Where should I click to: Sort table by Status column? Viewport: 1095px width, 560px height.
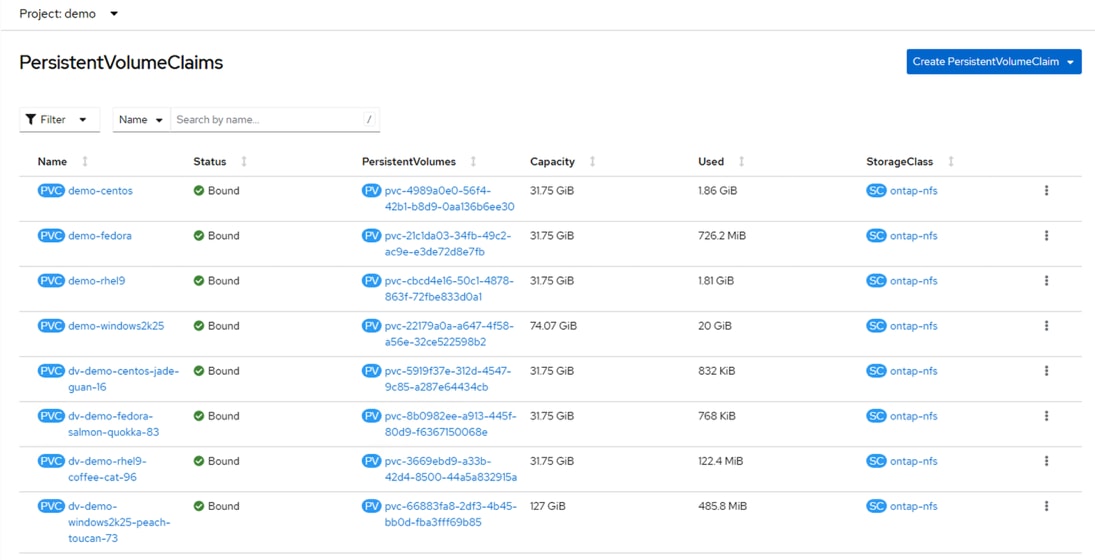(x=210, y=161)
